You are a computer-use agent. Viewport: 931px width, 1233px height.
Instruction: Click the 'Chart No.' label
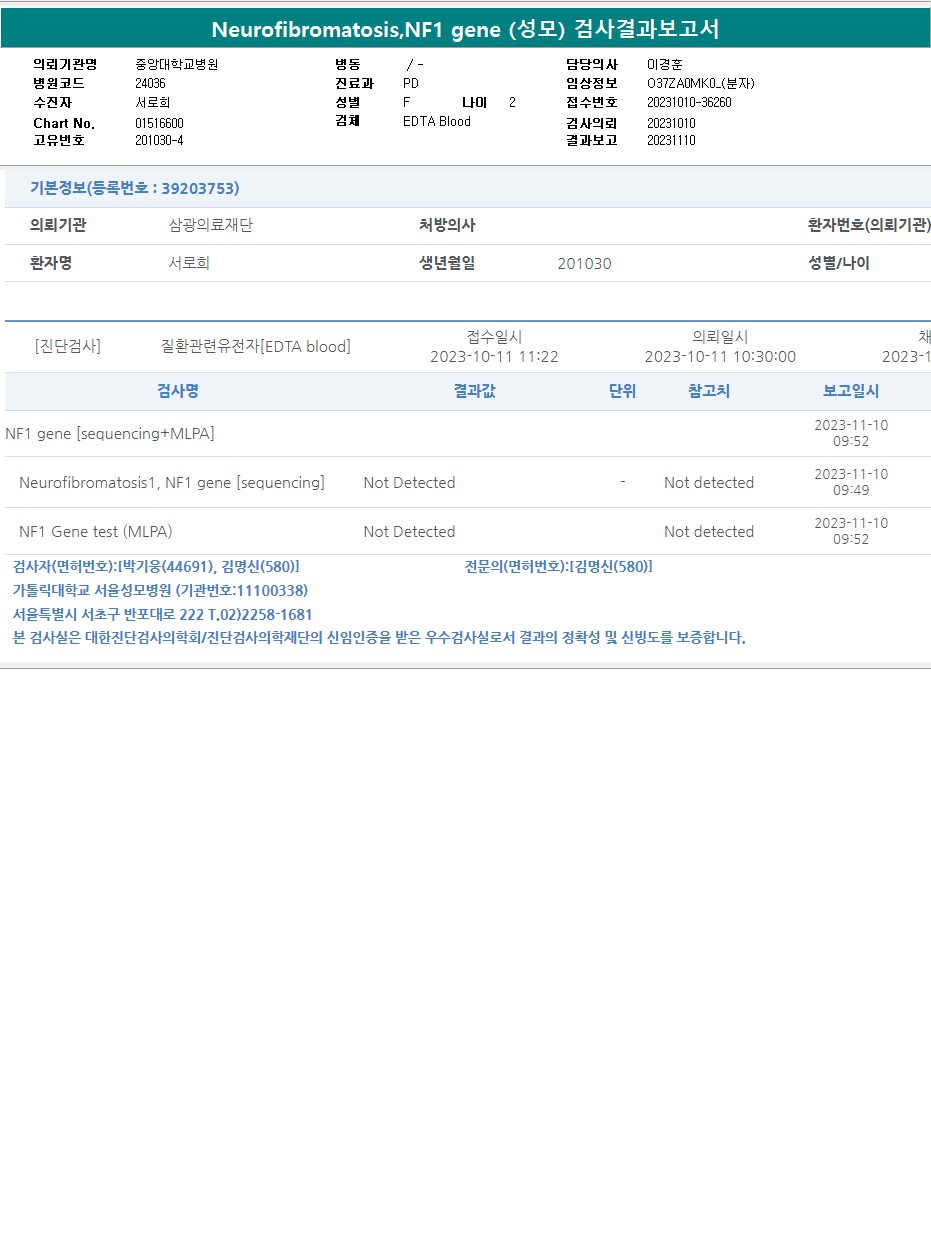[x=64, y=123]
